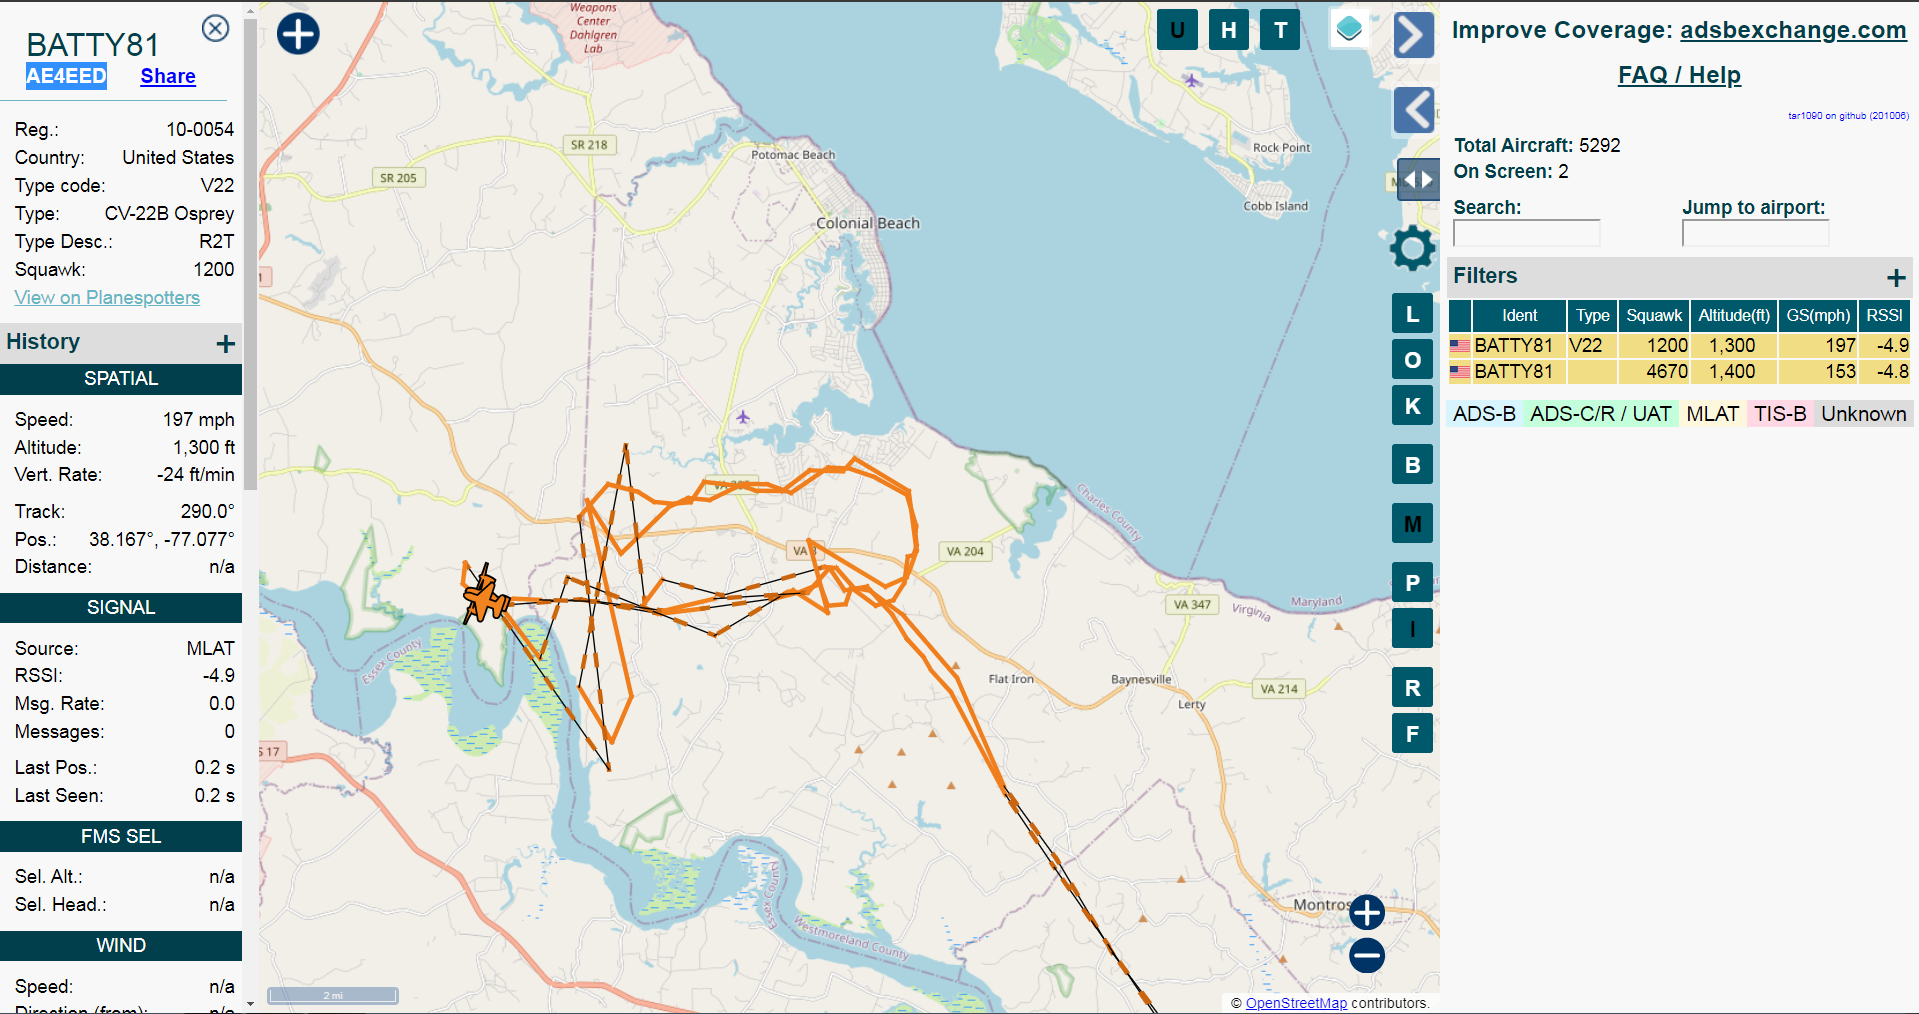Toggle the K map button
This screenshot has height=1014, width=1919.
1412,406
